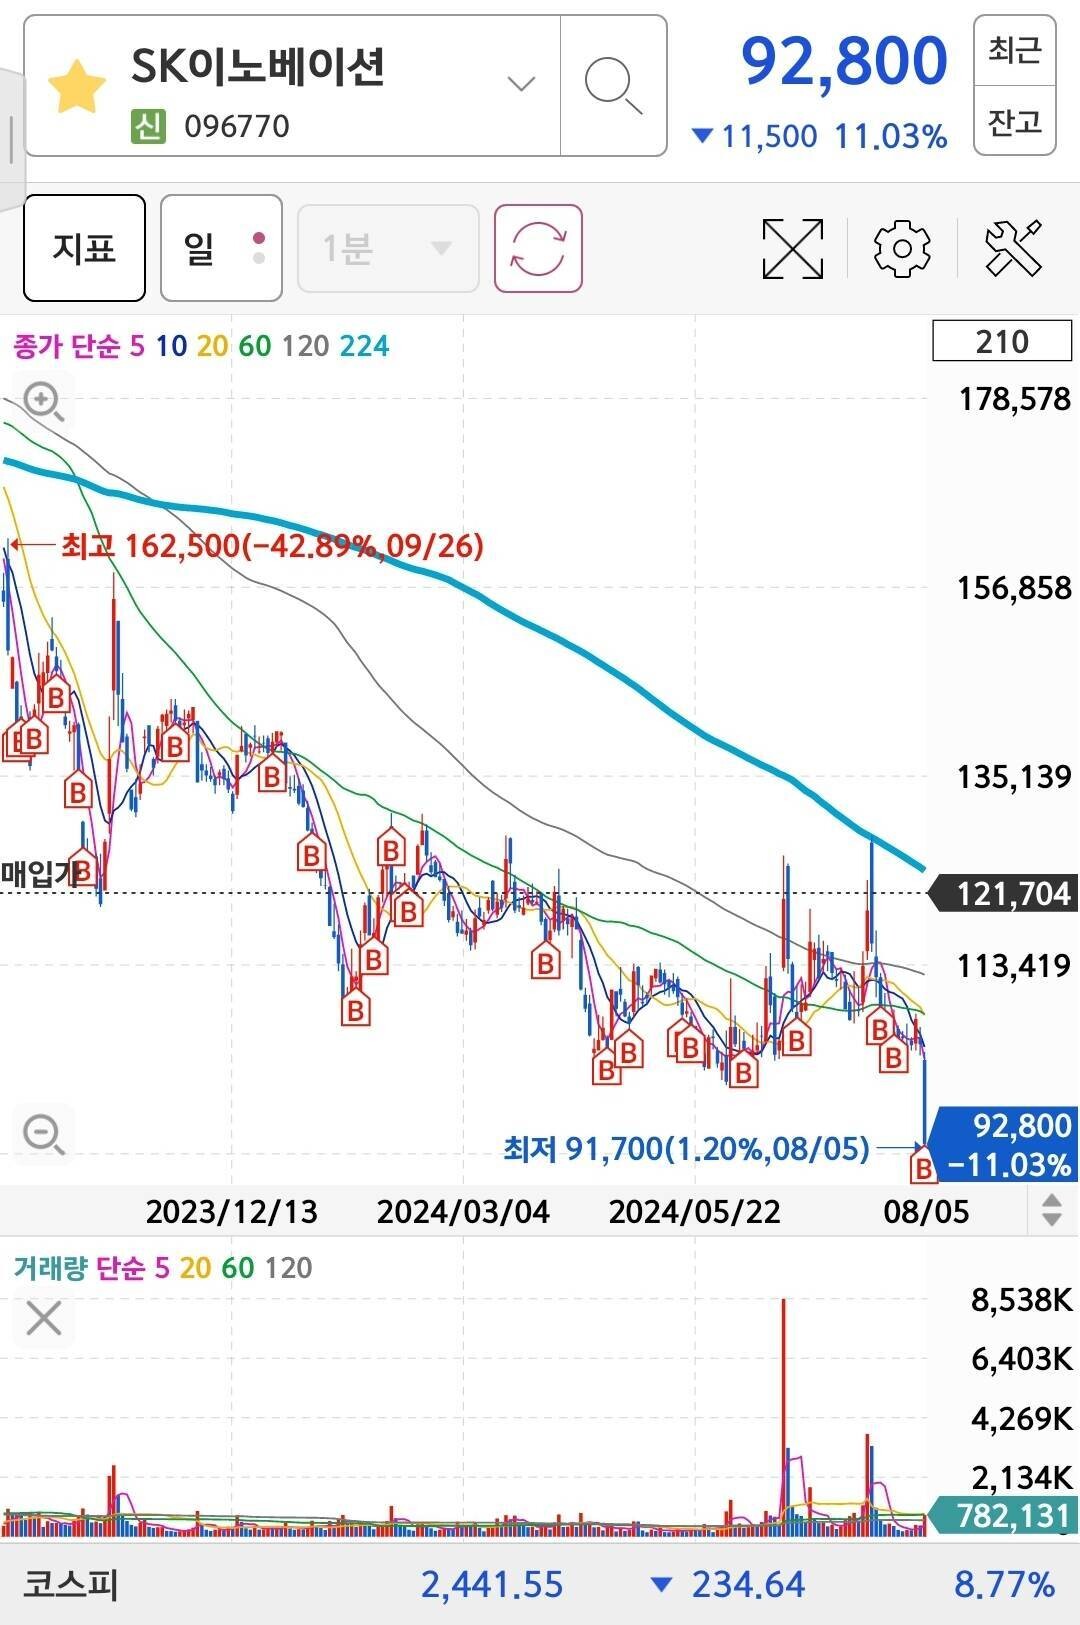Zoom out of the price chart
This screenshot has height=1625, width=1080.
(44, 1134)
